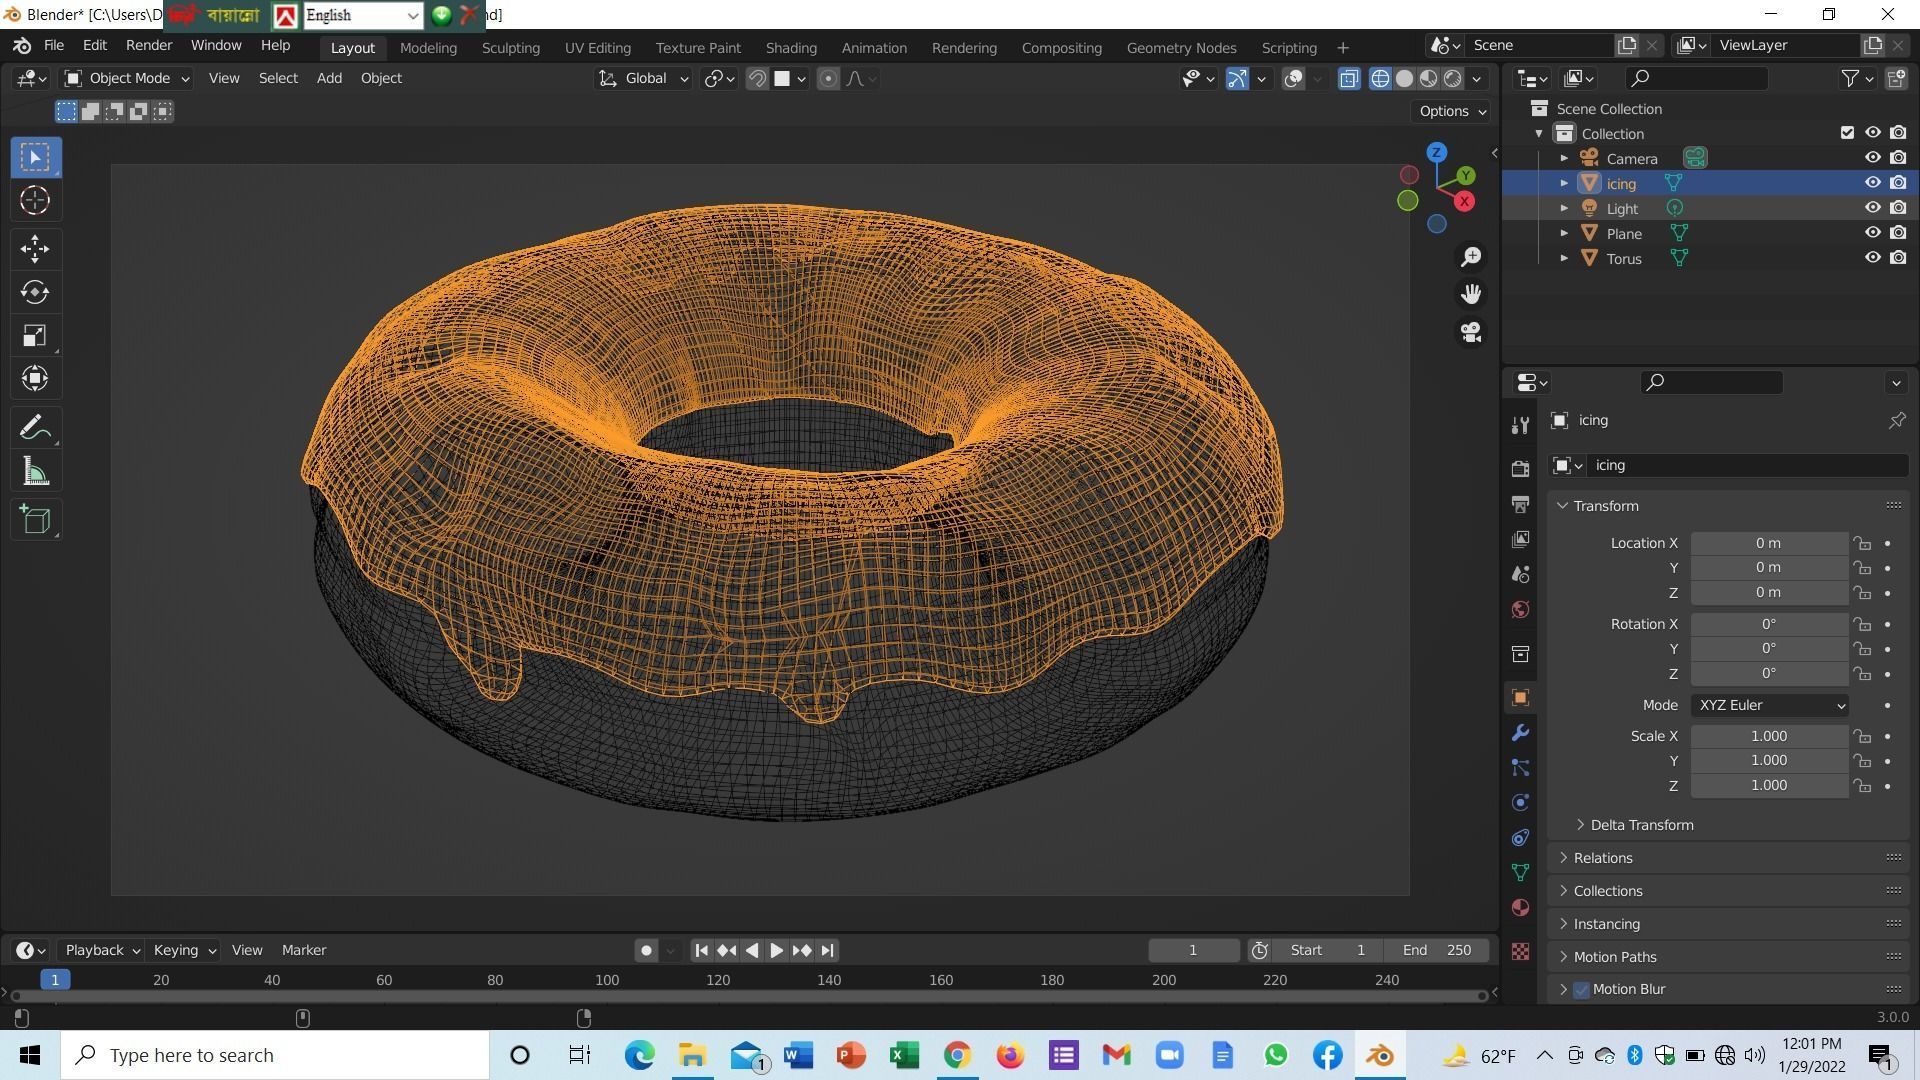Select the Scale tool
Viewport: 1920px width, 1080px height.
pyautogui.click(x=35, y=336)
